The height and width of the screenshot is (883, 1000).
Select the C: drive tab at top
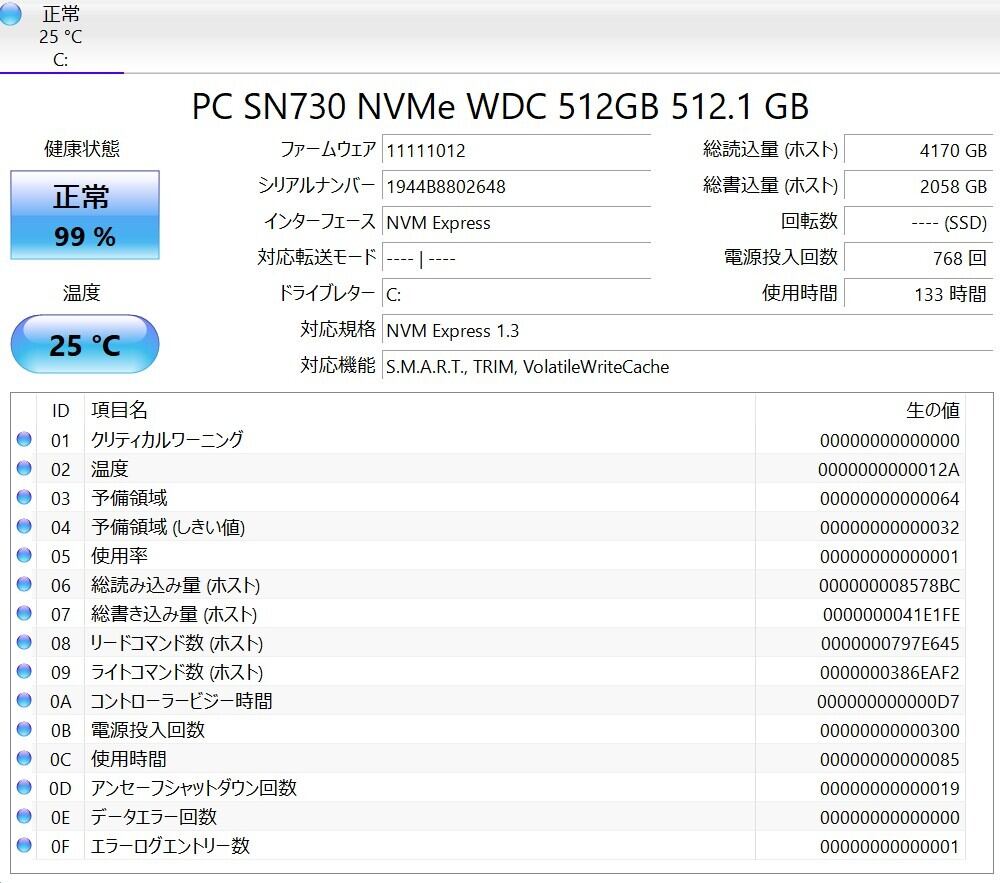point(61,37)
